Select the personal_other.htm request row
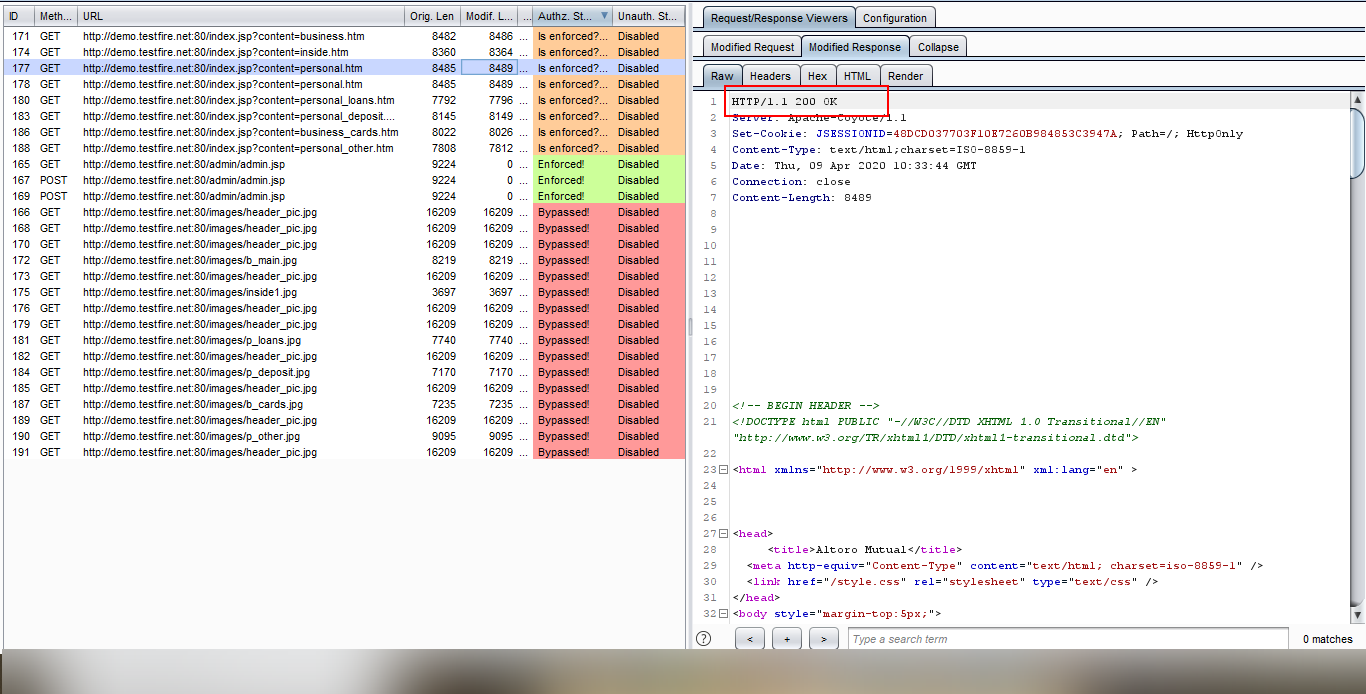The width and height of the screenshot is (1366, 694). [x=345, y=148]
